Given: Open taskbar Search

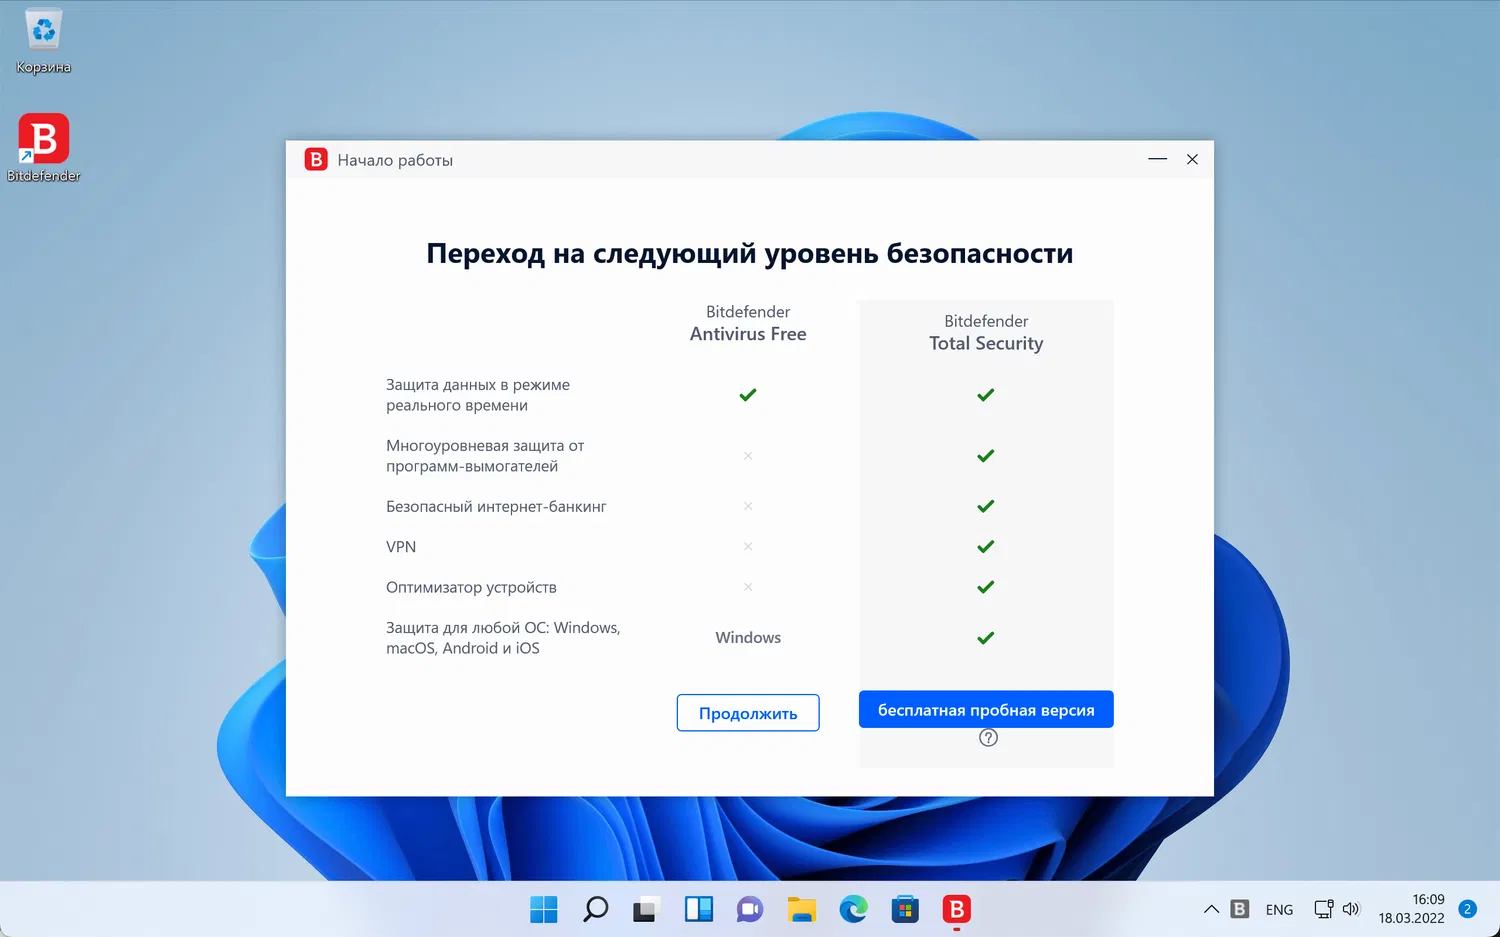Looking at the screenshot, I should pyautogui.click(x=596, y=909).
